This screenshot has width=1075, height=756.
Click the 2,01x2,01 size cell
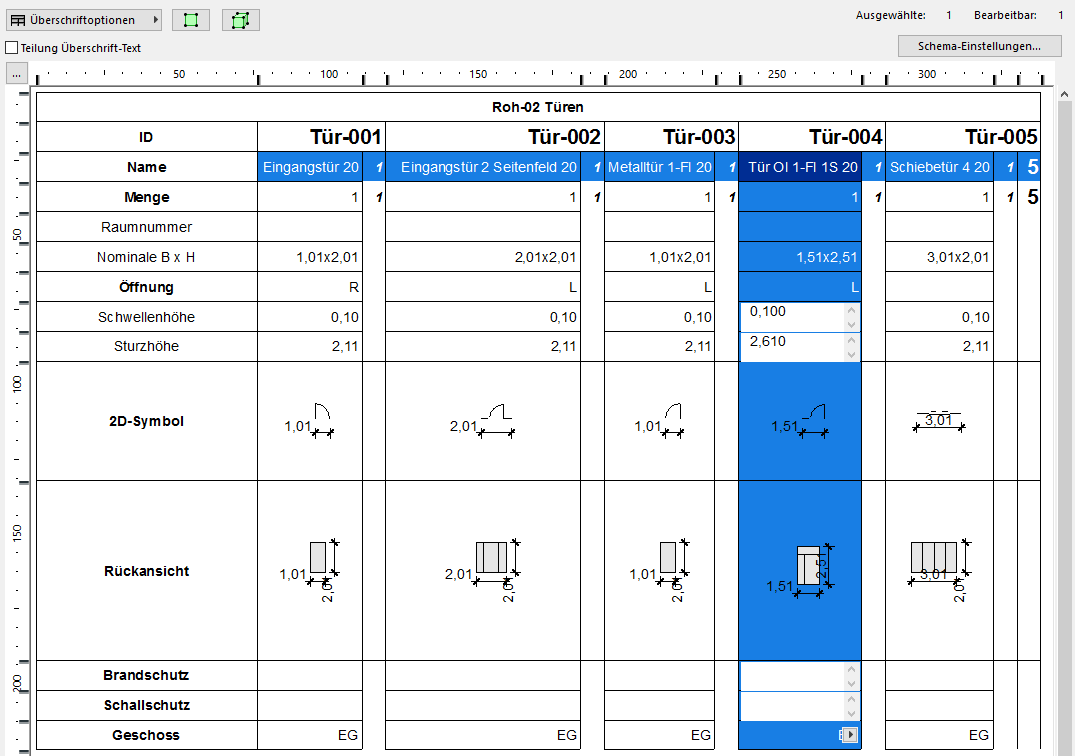pyautogui.click(x=483, y=257)
